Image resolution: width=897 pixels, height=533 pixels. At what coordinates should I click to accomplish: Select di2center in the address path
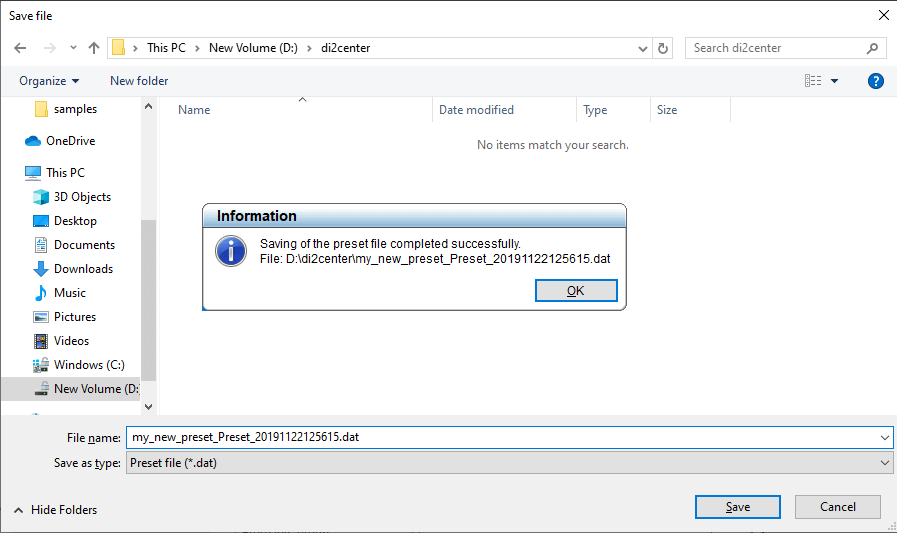coord(346,48)
